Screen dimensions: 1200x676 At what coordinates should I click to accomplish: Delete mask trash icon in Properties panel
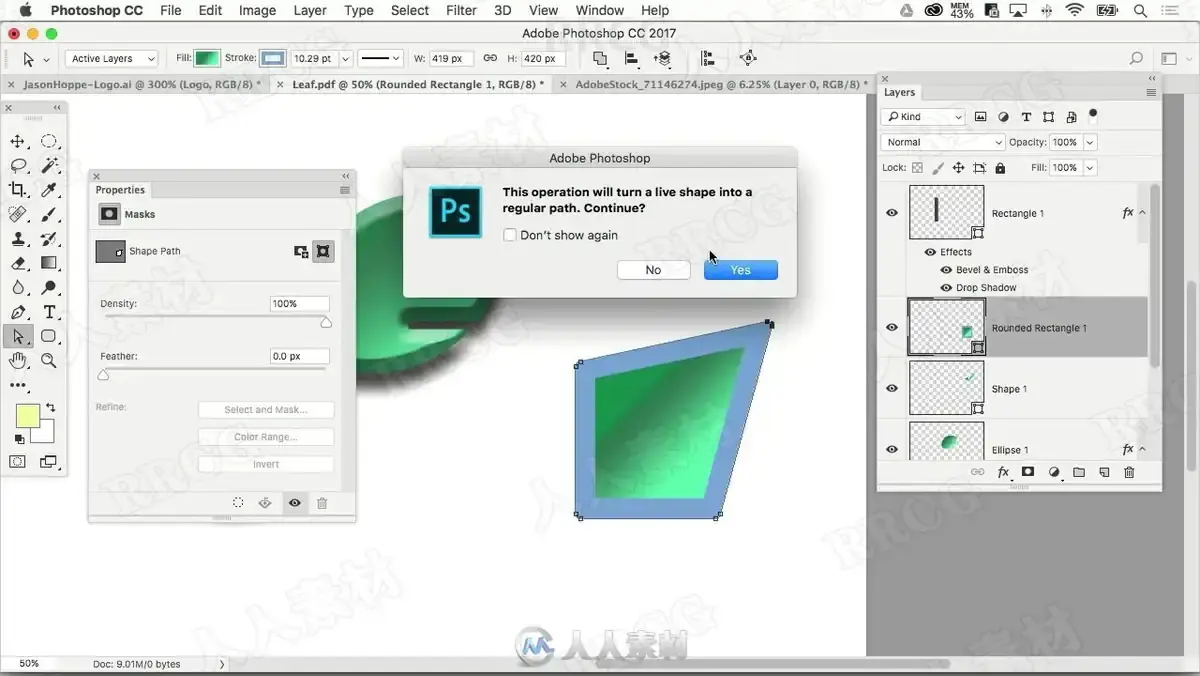pyautogui.click(x=322, y=503)
